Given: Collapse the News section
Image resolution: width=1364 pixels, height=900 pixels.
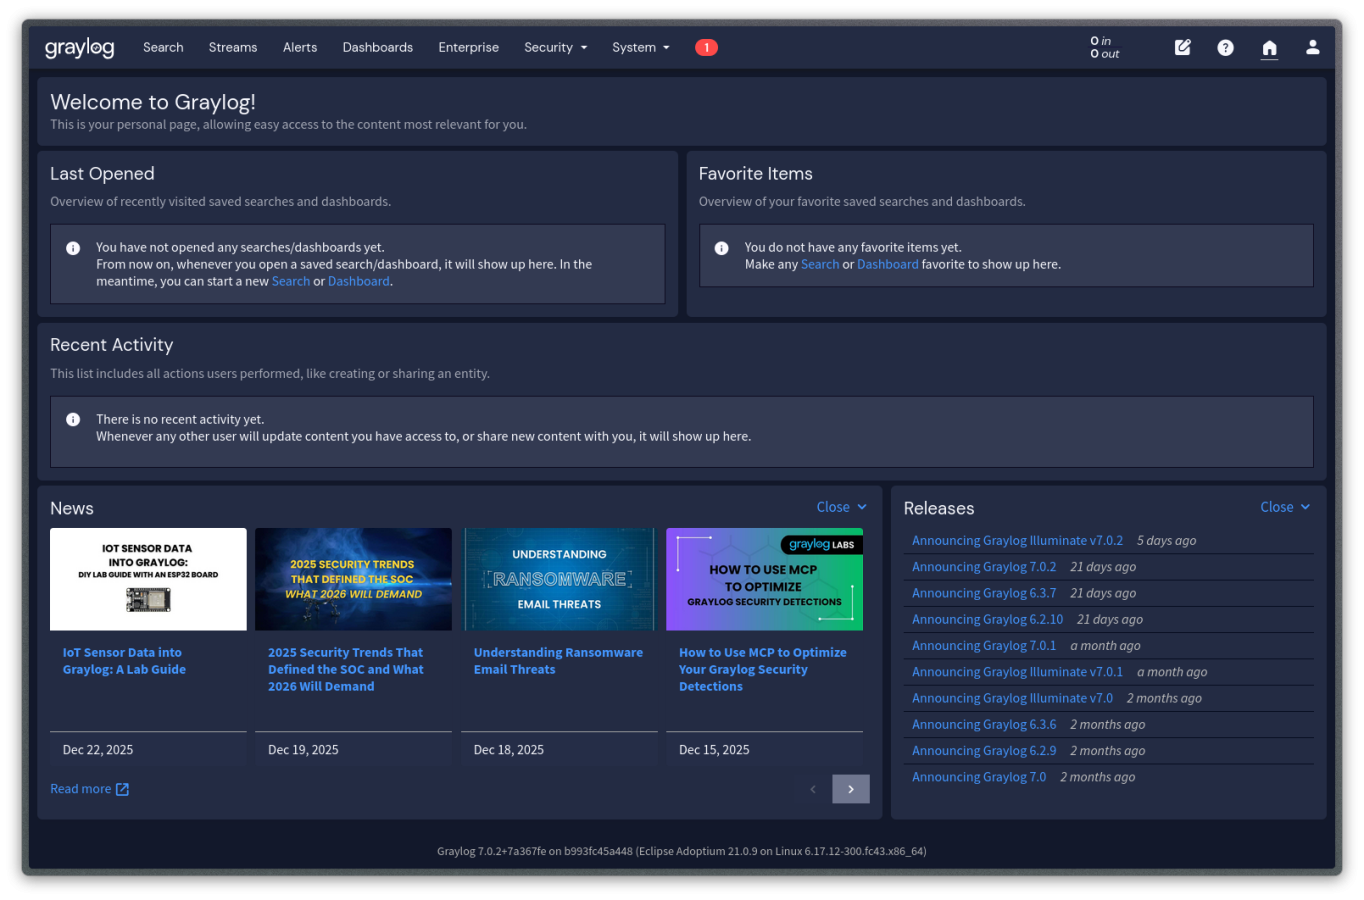Looking at the screenshot, I should coord(841,507).
